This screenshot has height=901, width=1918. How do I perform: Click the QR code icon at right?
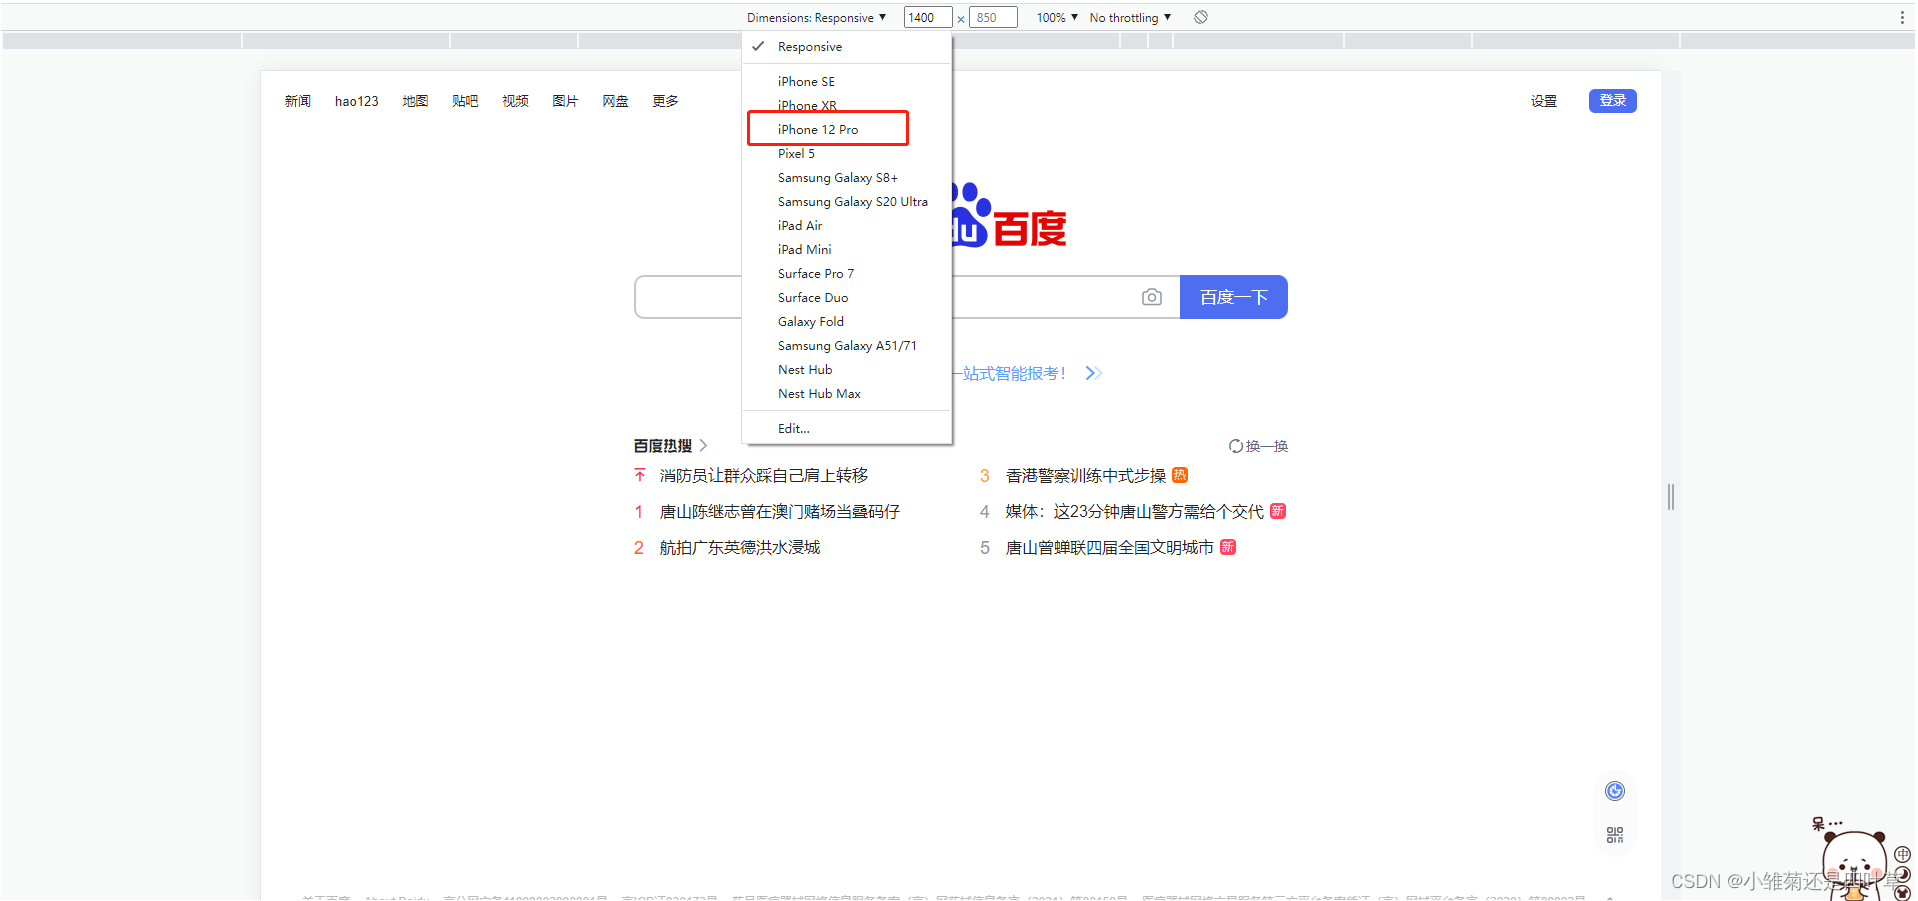click(x=1615, y=835)
